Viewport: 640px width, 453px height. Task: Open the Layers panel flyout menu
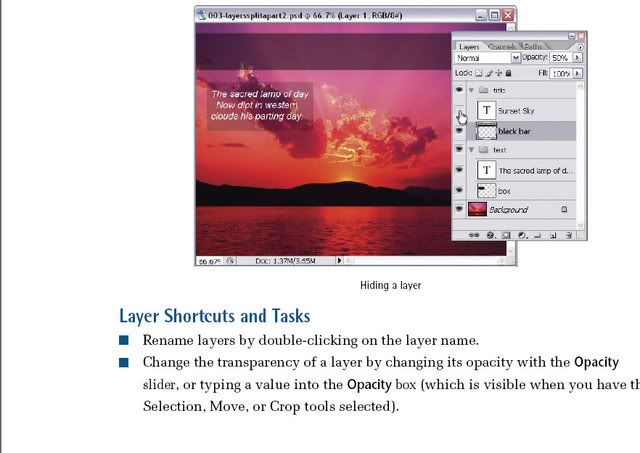tap(580, 47)
